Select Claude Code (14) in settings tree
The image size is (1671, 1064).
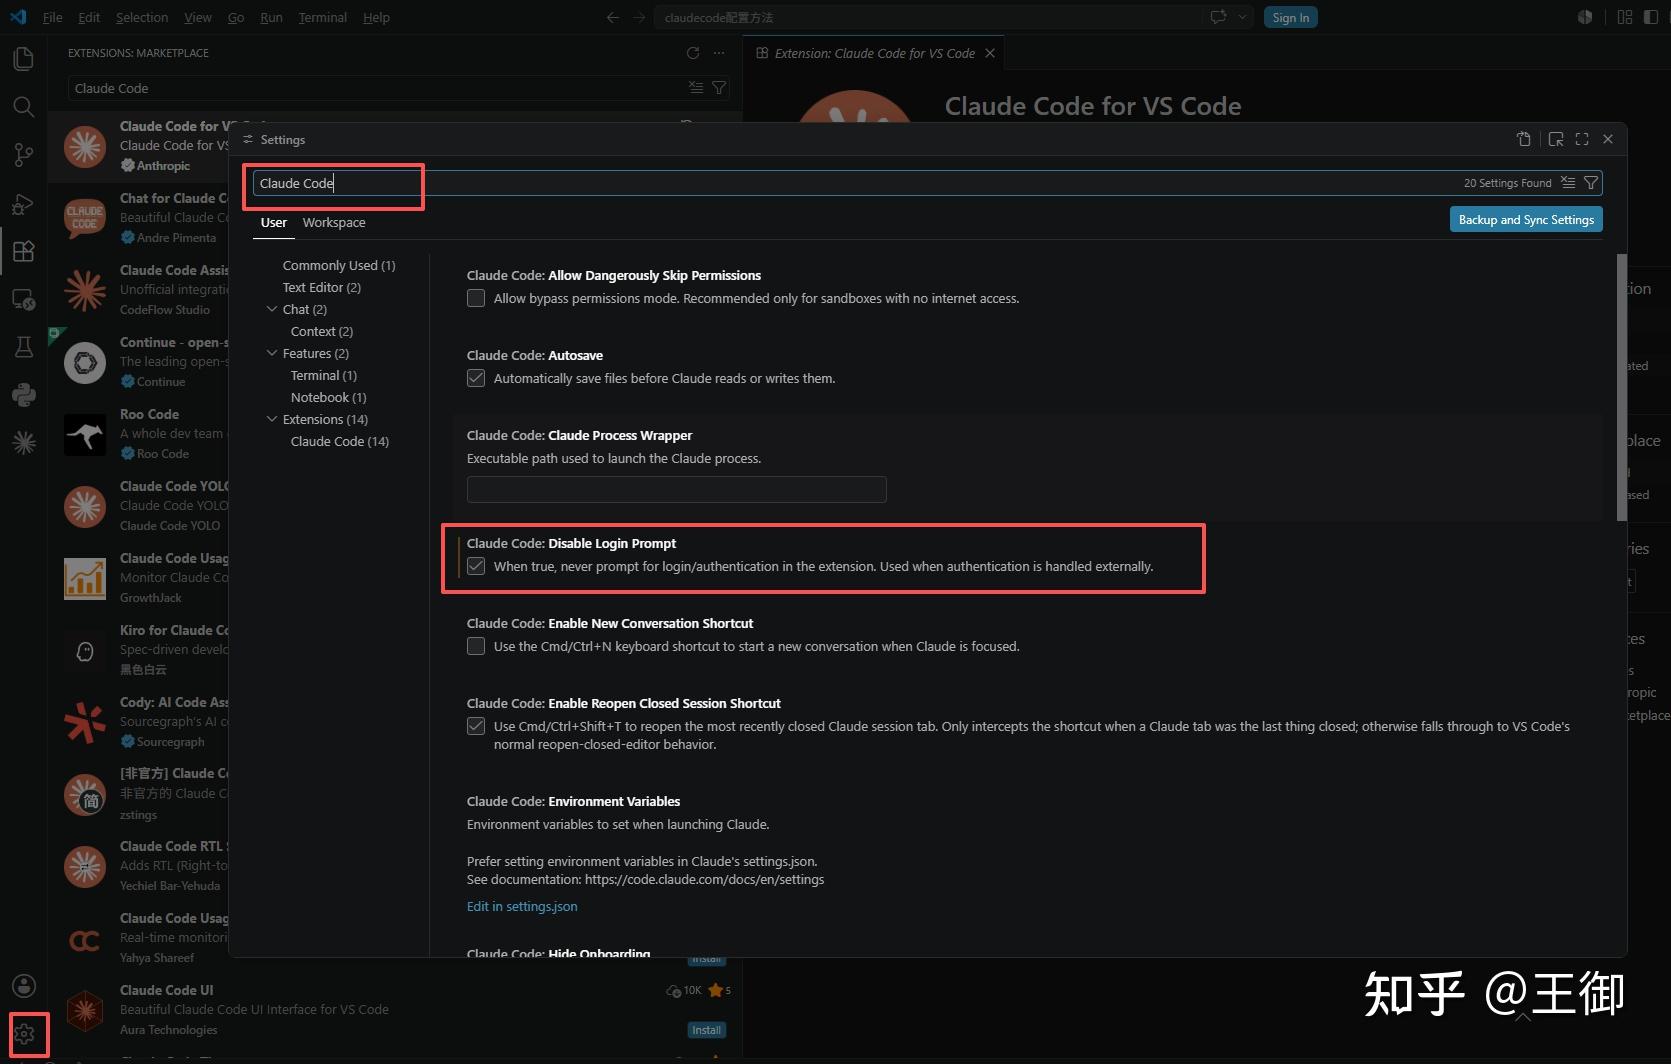(340, 441)
